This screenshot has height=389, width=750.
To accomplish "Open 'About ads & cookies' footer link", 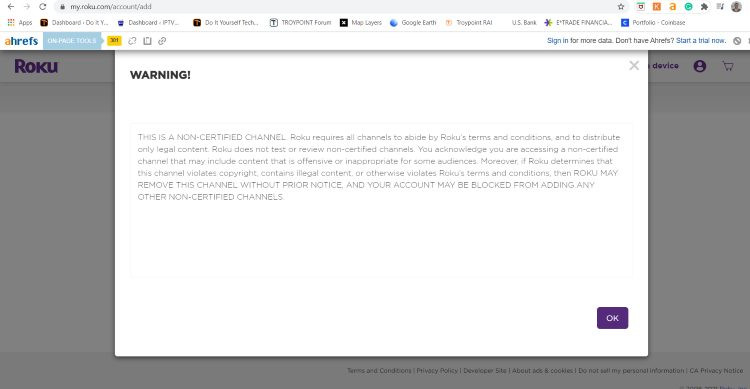I will pyautogui.click(x=542, y=371).
